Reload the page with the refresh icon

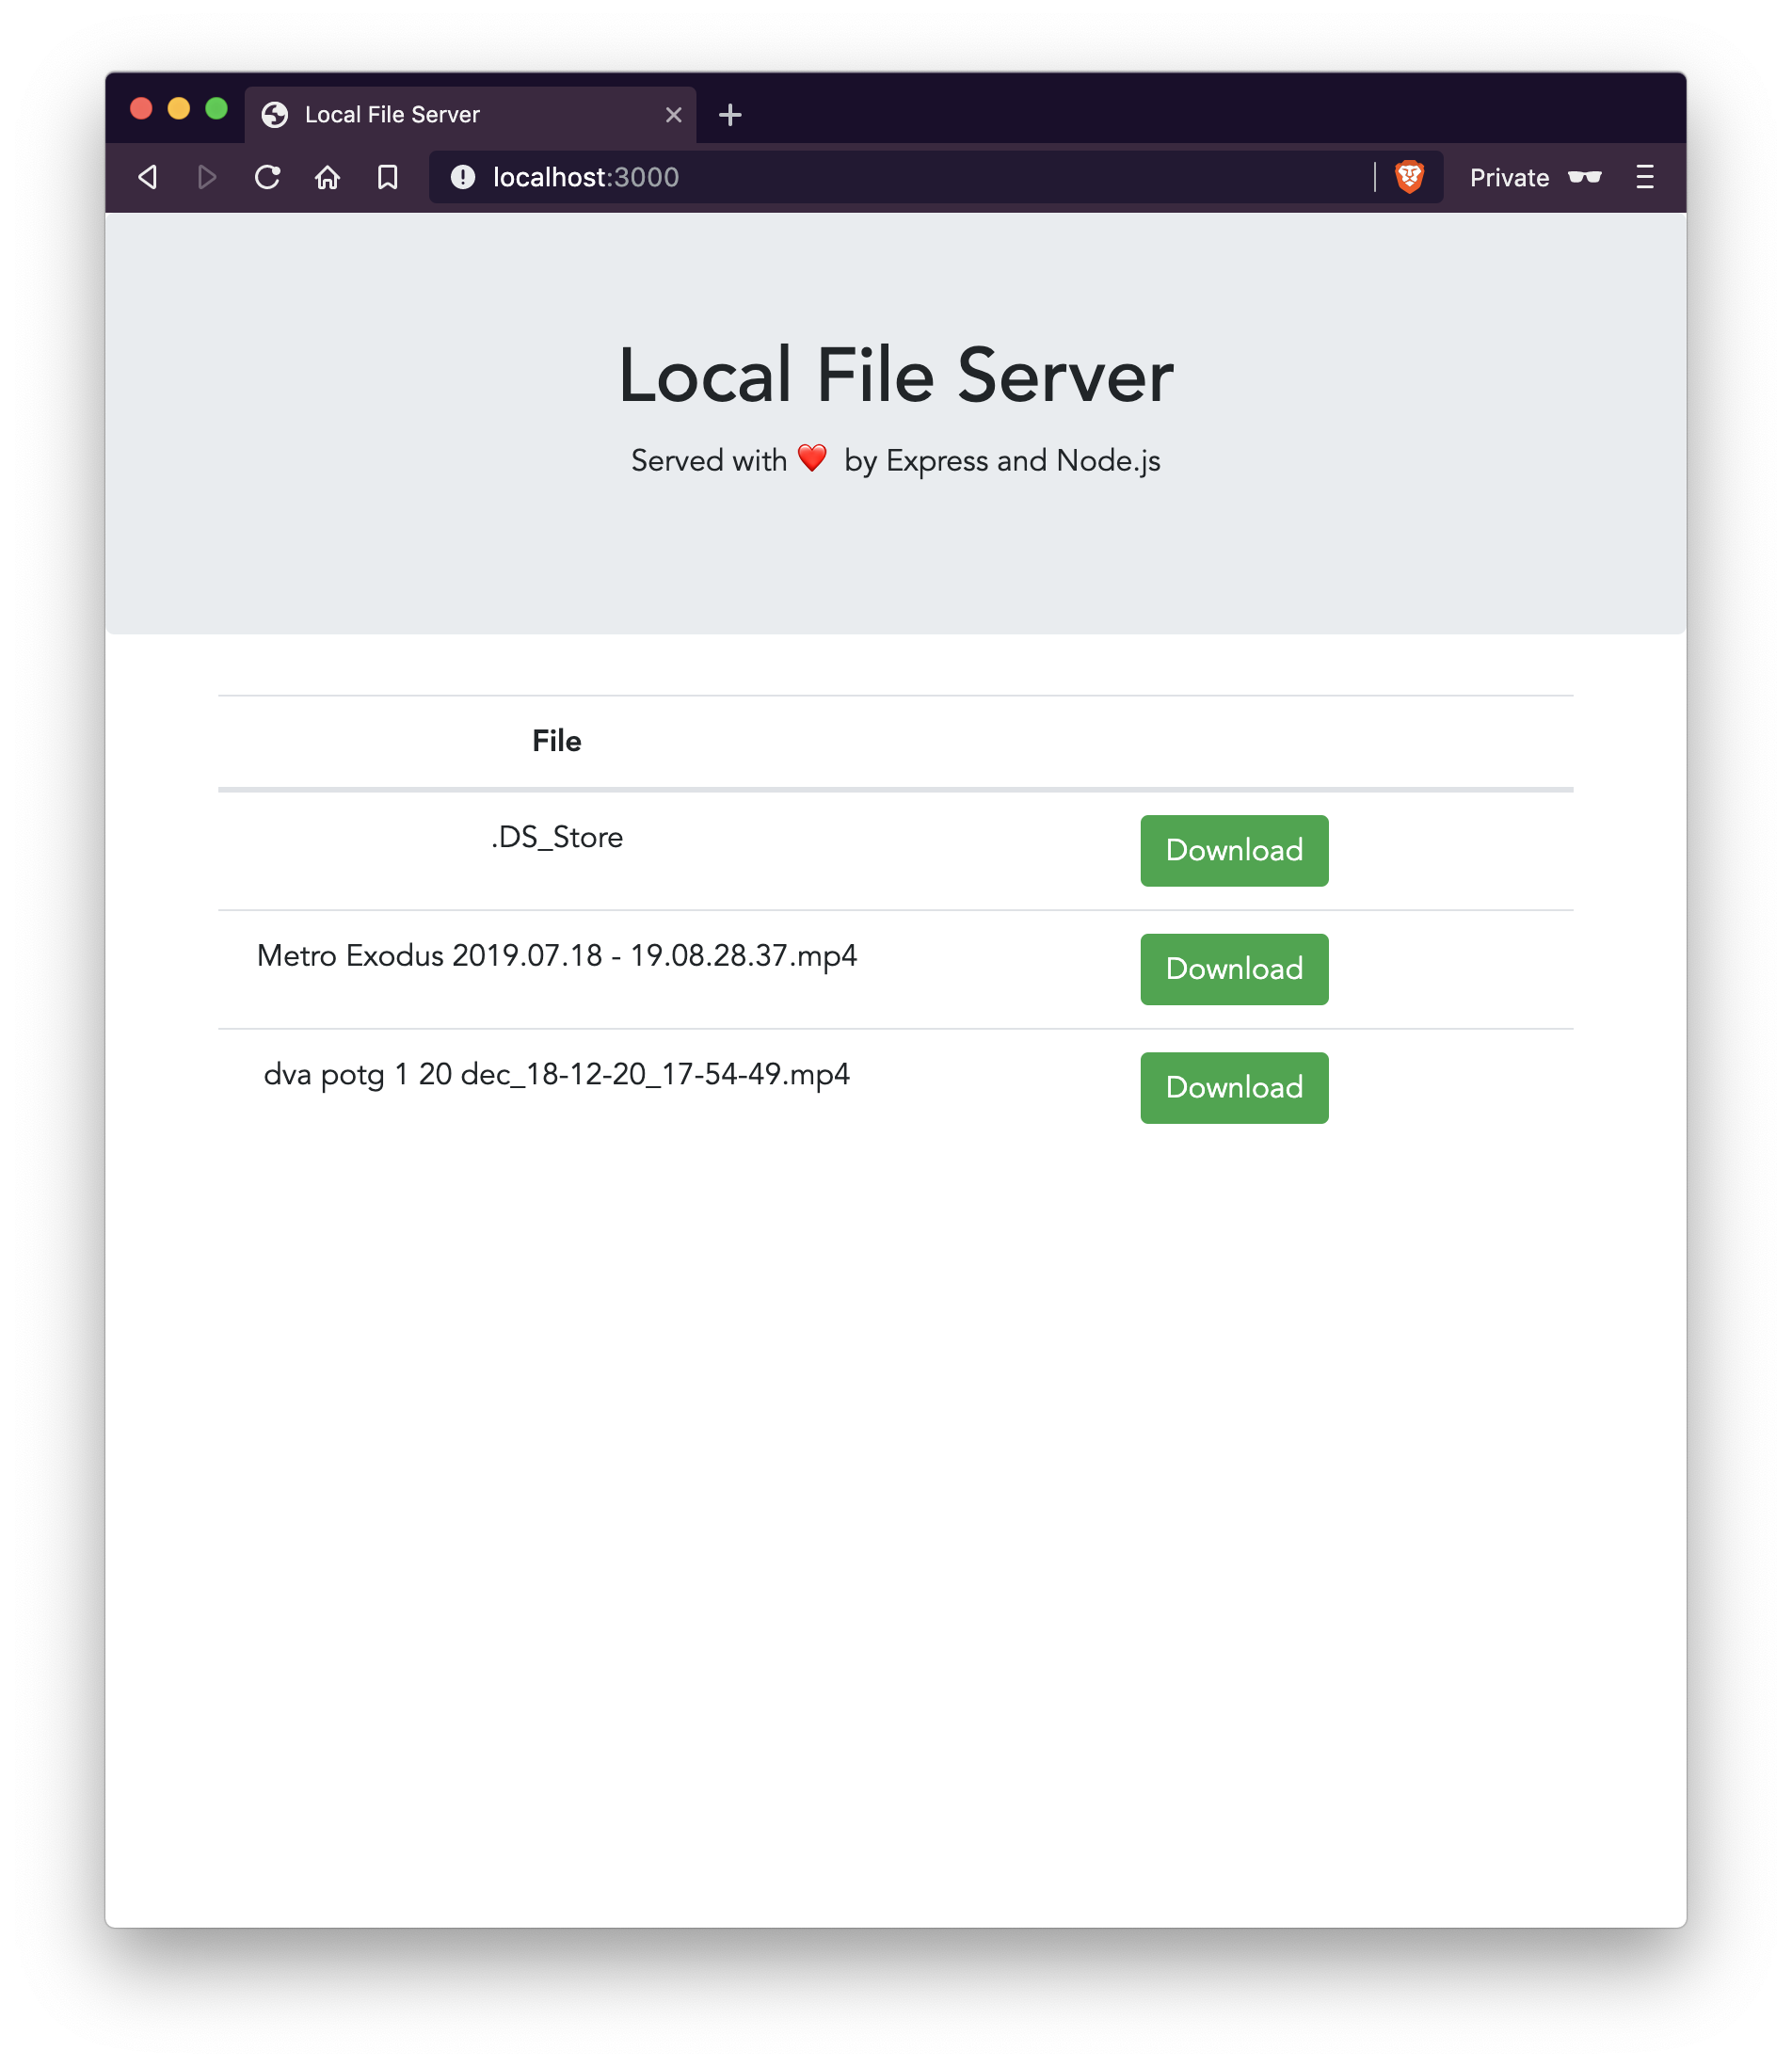267,177
